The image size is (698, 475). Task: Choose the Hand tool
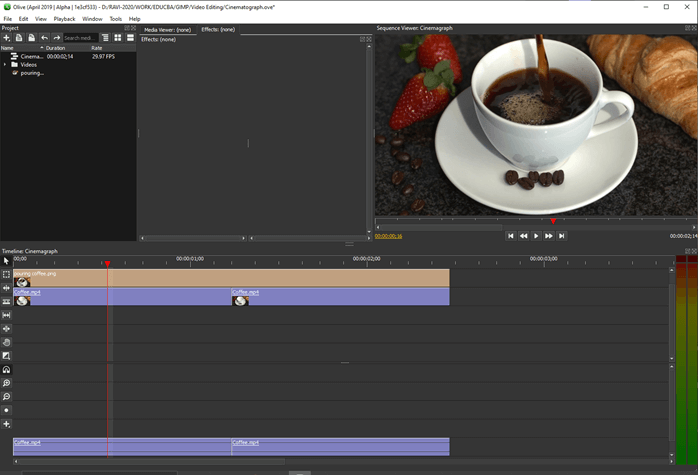(x=6, y=342)
